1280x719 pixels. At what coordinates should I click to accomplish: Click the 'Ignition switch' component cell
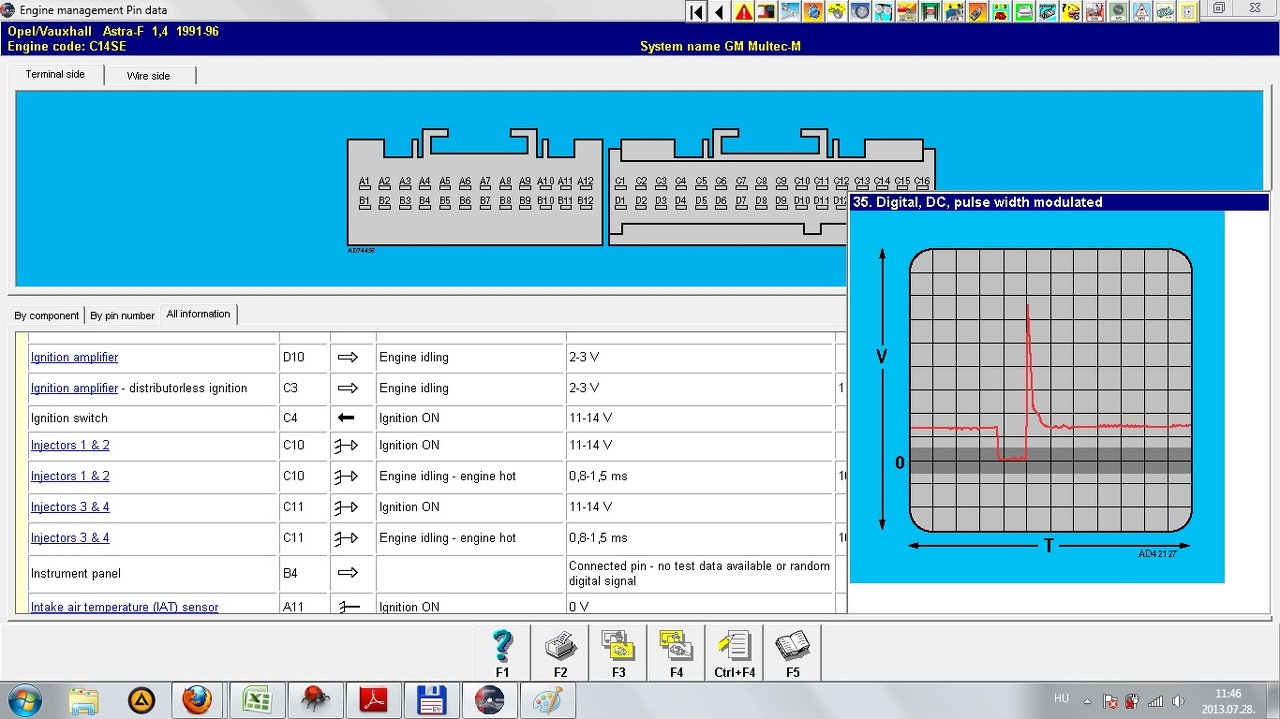coord(153,418)
